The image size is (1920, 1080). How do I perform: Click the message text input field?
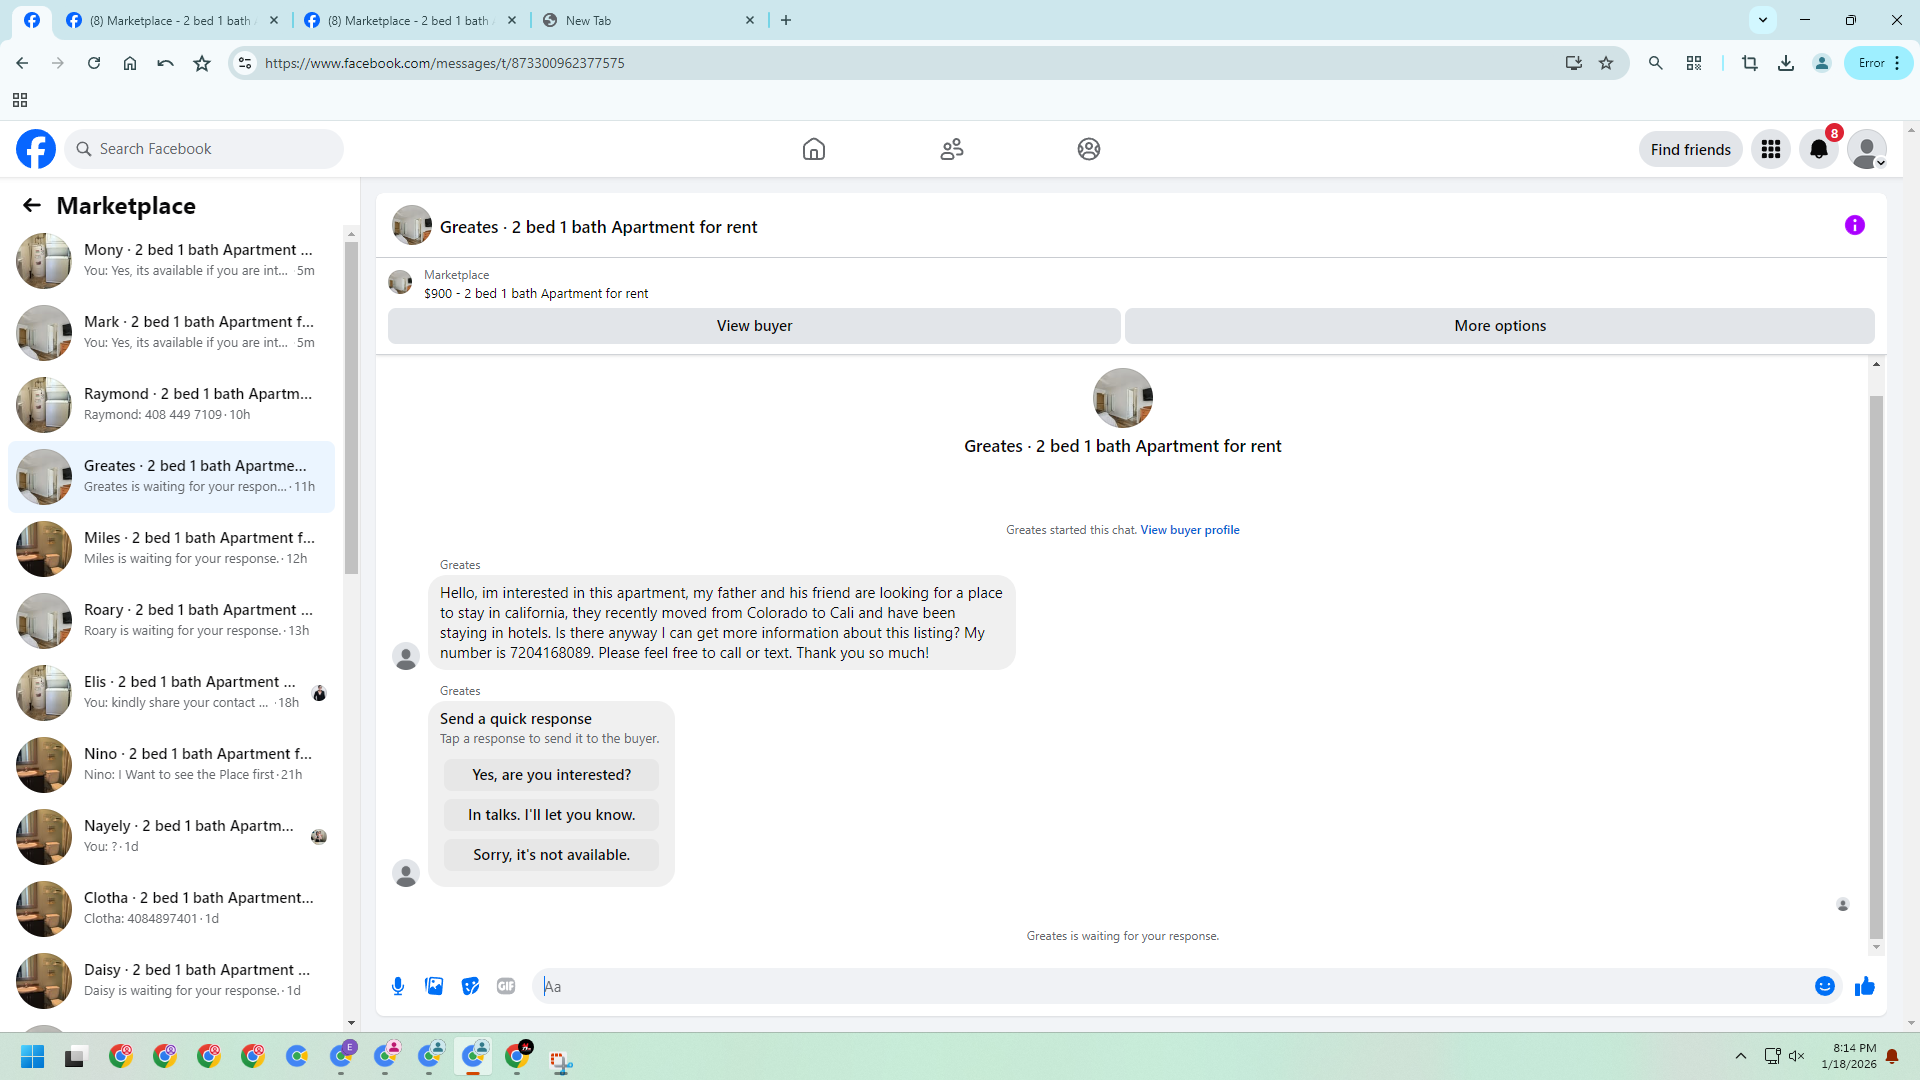1170,986
